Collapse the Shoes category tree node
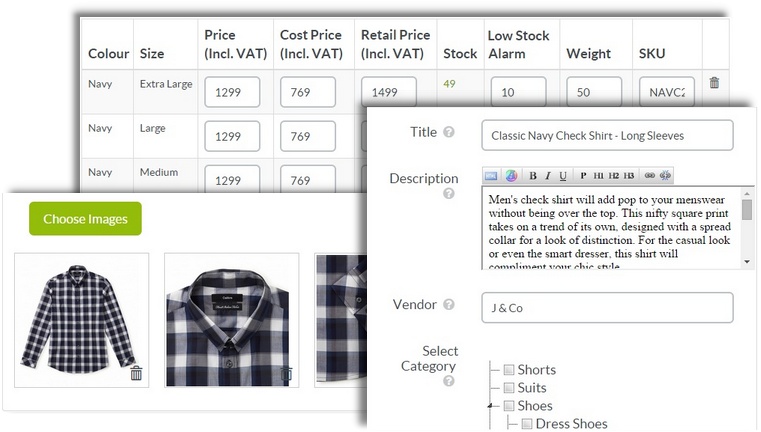Viewport: 761px width, 432px height. click(x=491, y=406)
